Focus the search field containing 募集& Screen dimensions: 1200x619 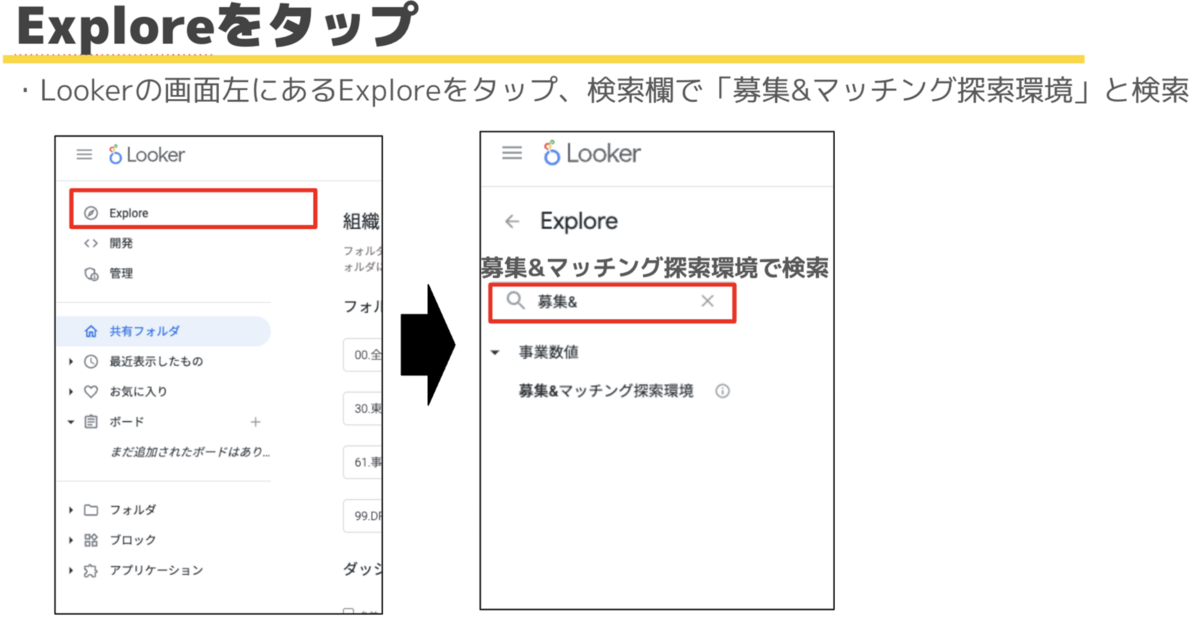(612, 303)
